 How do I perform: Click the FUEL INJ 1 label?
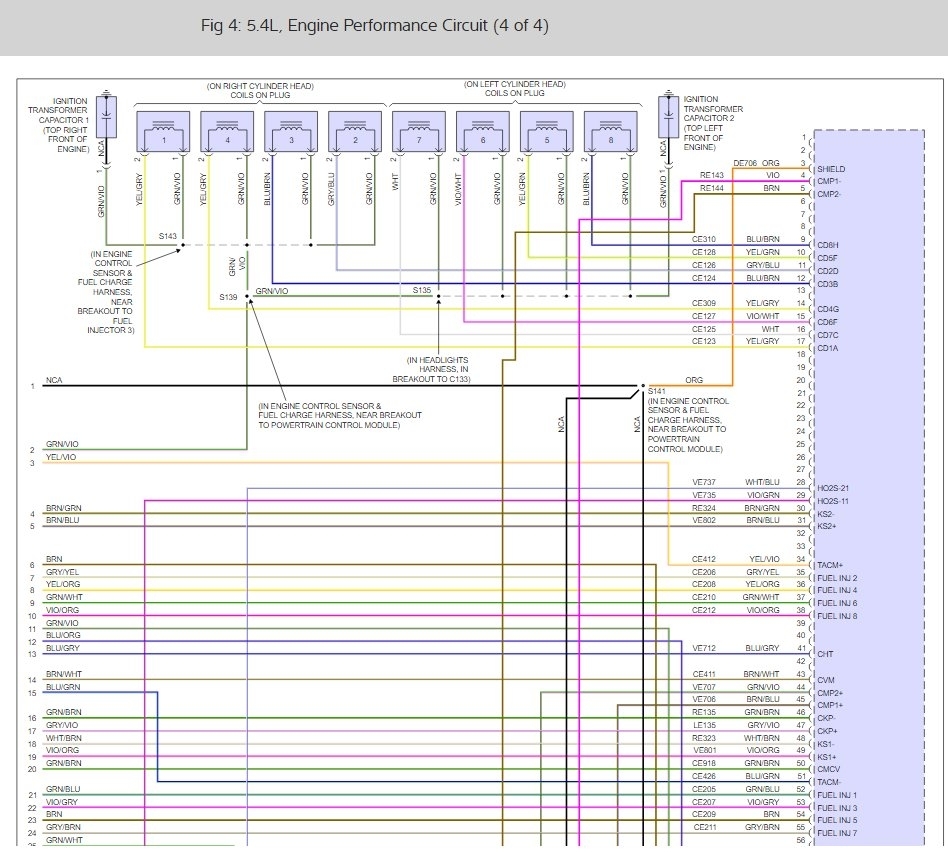click(837, 795)
